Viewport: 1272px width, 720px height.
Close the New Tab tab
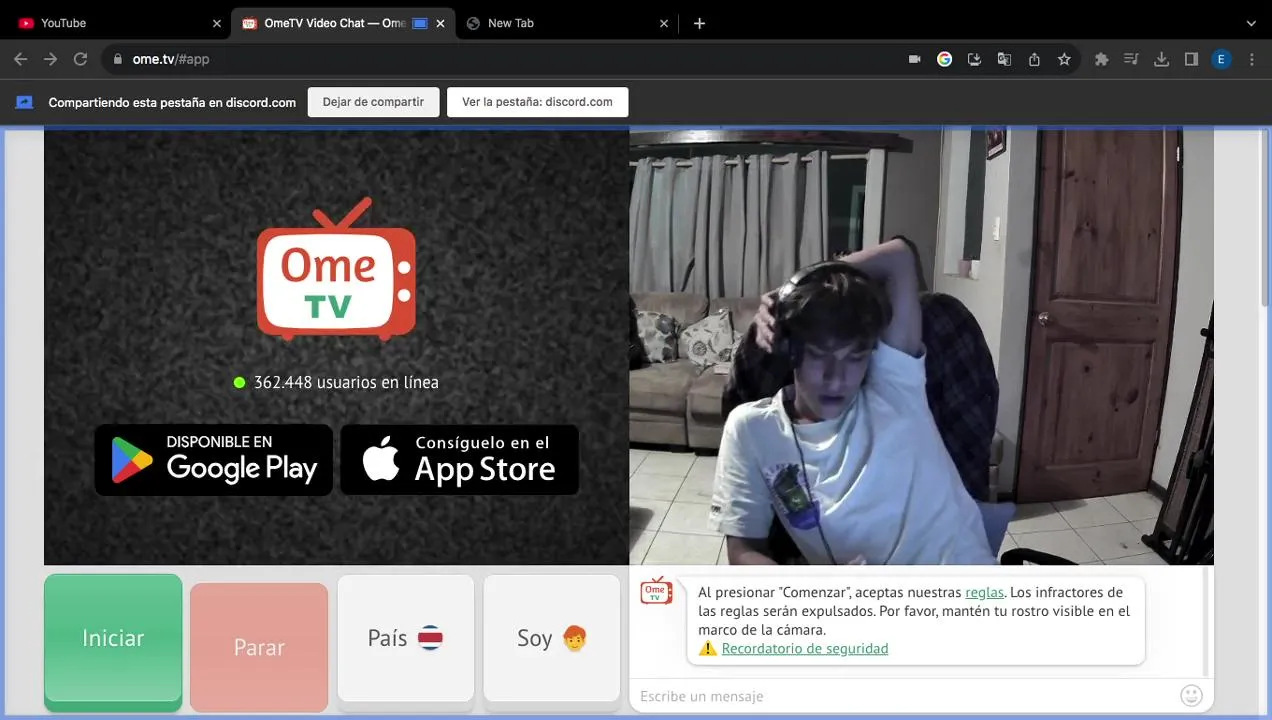664,23
